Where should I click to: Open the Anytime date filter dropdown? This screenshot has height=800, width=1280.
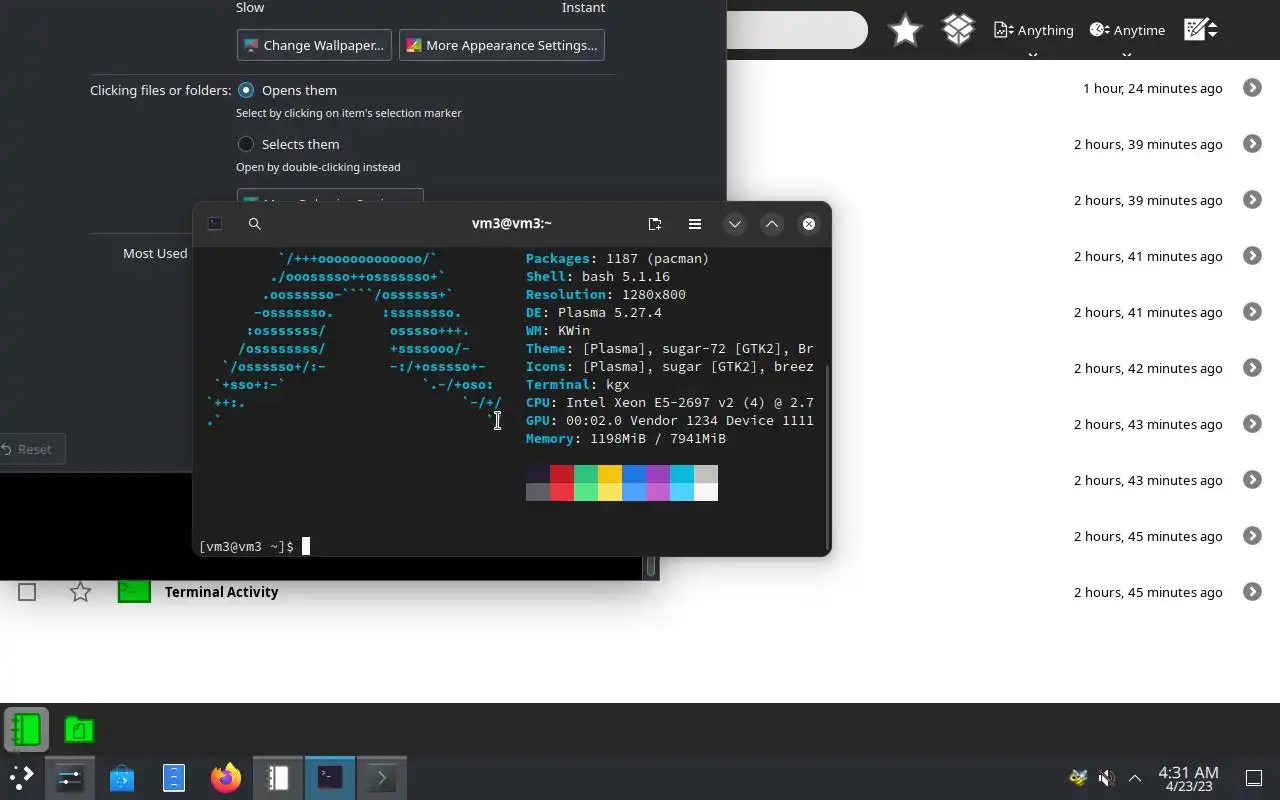coord(1127,30)
